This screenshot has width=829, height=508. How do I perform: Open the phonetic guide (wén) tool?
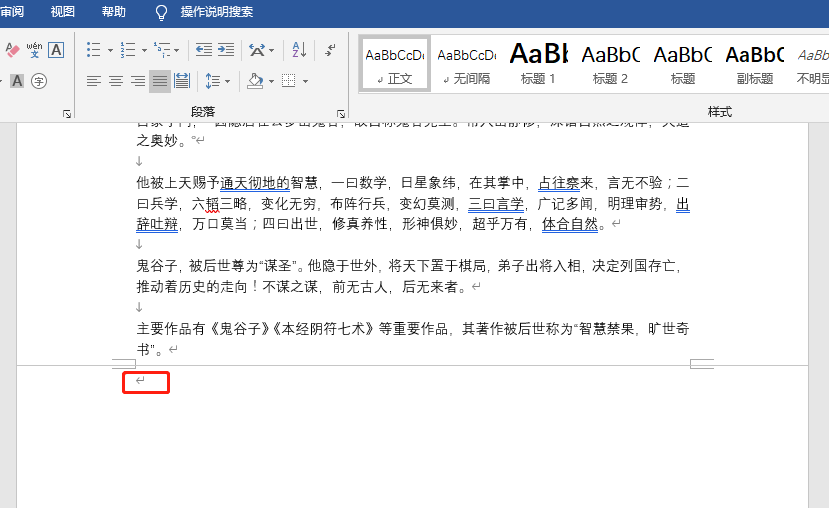pyautogui.click(x=34, y=50)
